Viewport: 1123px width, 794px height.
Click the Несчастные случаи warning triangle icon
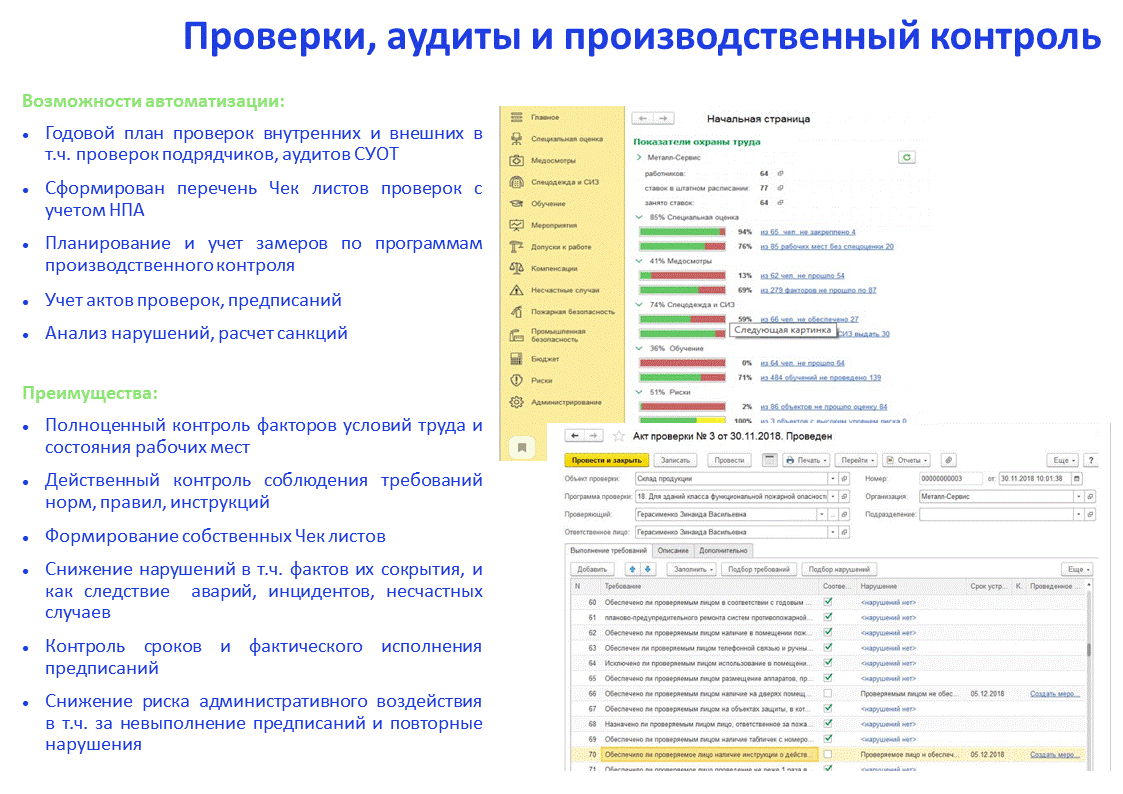click(x=516, y=290)
